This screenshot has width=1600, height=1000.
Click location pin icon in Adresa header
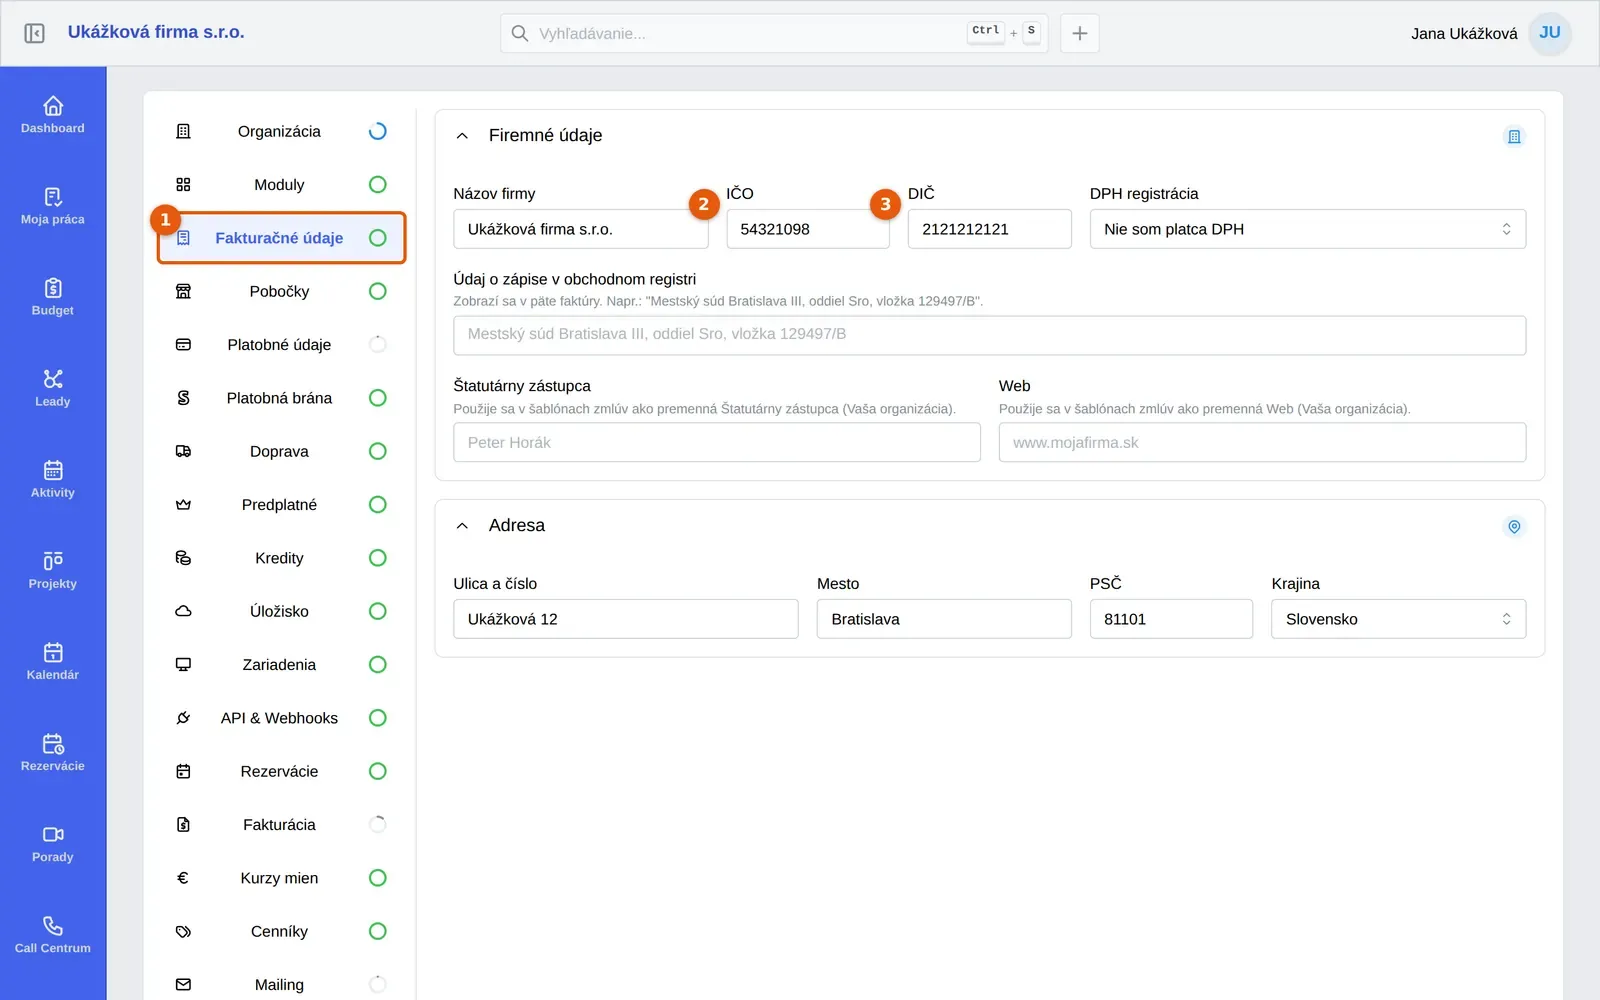point(1514,526)
